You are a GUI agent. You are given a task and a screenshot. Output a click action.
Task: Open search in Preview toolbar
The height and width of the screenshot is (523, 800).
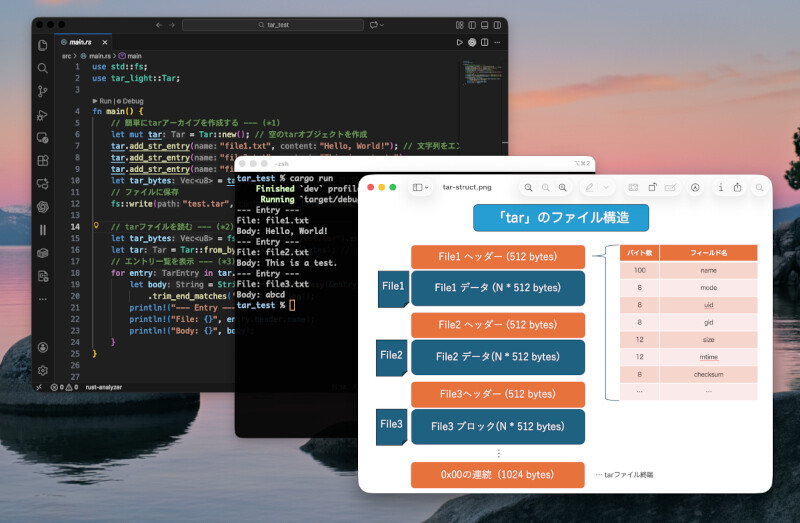[x=759, y=188]
